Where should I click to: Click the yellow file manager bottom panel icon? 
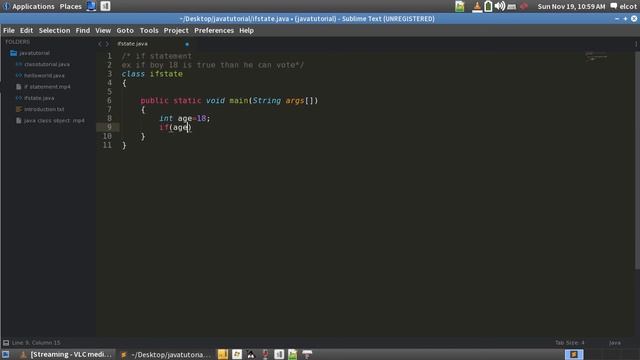[x=223, y=355]
